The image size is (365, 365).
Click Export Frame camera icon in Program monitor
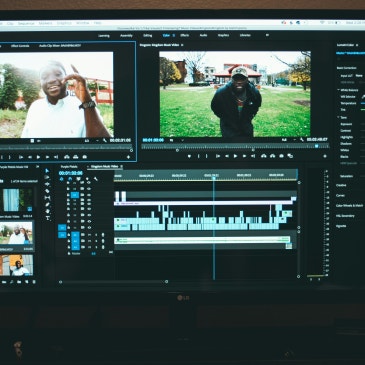tap(281, 156)
